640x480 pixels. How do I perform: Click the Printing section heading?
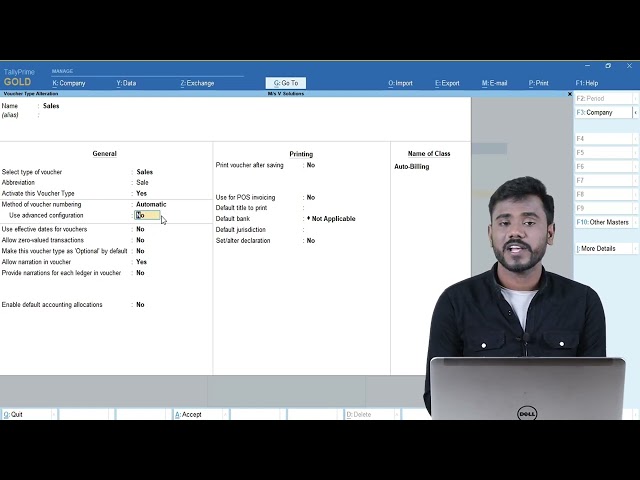click(x=301, y=154)
